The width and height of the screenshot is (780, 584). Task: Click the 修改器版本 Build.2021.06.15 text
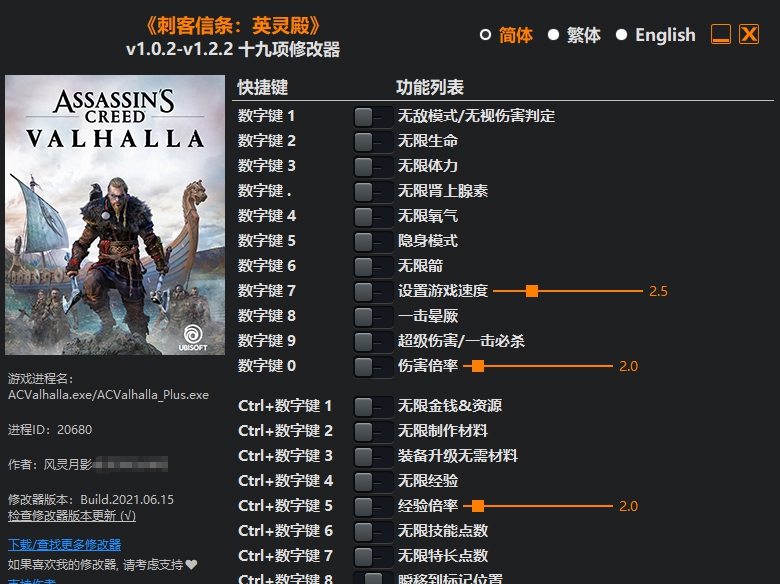pos(91,499)
